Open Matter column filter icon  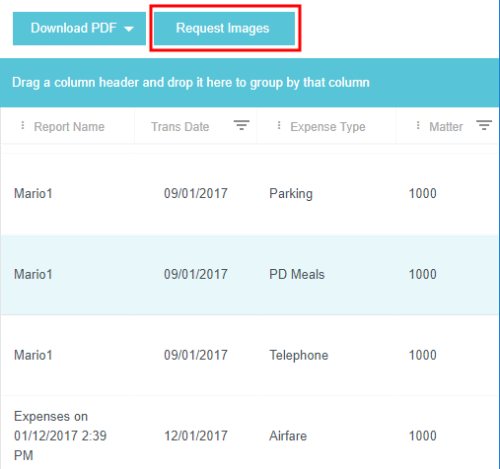click(x=484, y=125)
